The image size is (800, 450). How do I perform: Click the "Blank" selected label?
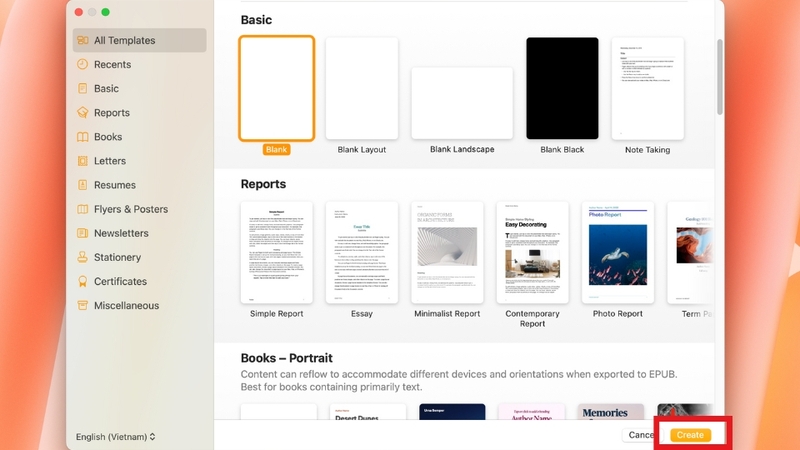[277, 149]
